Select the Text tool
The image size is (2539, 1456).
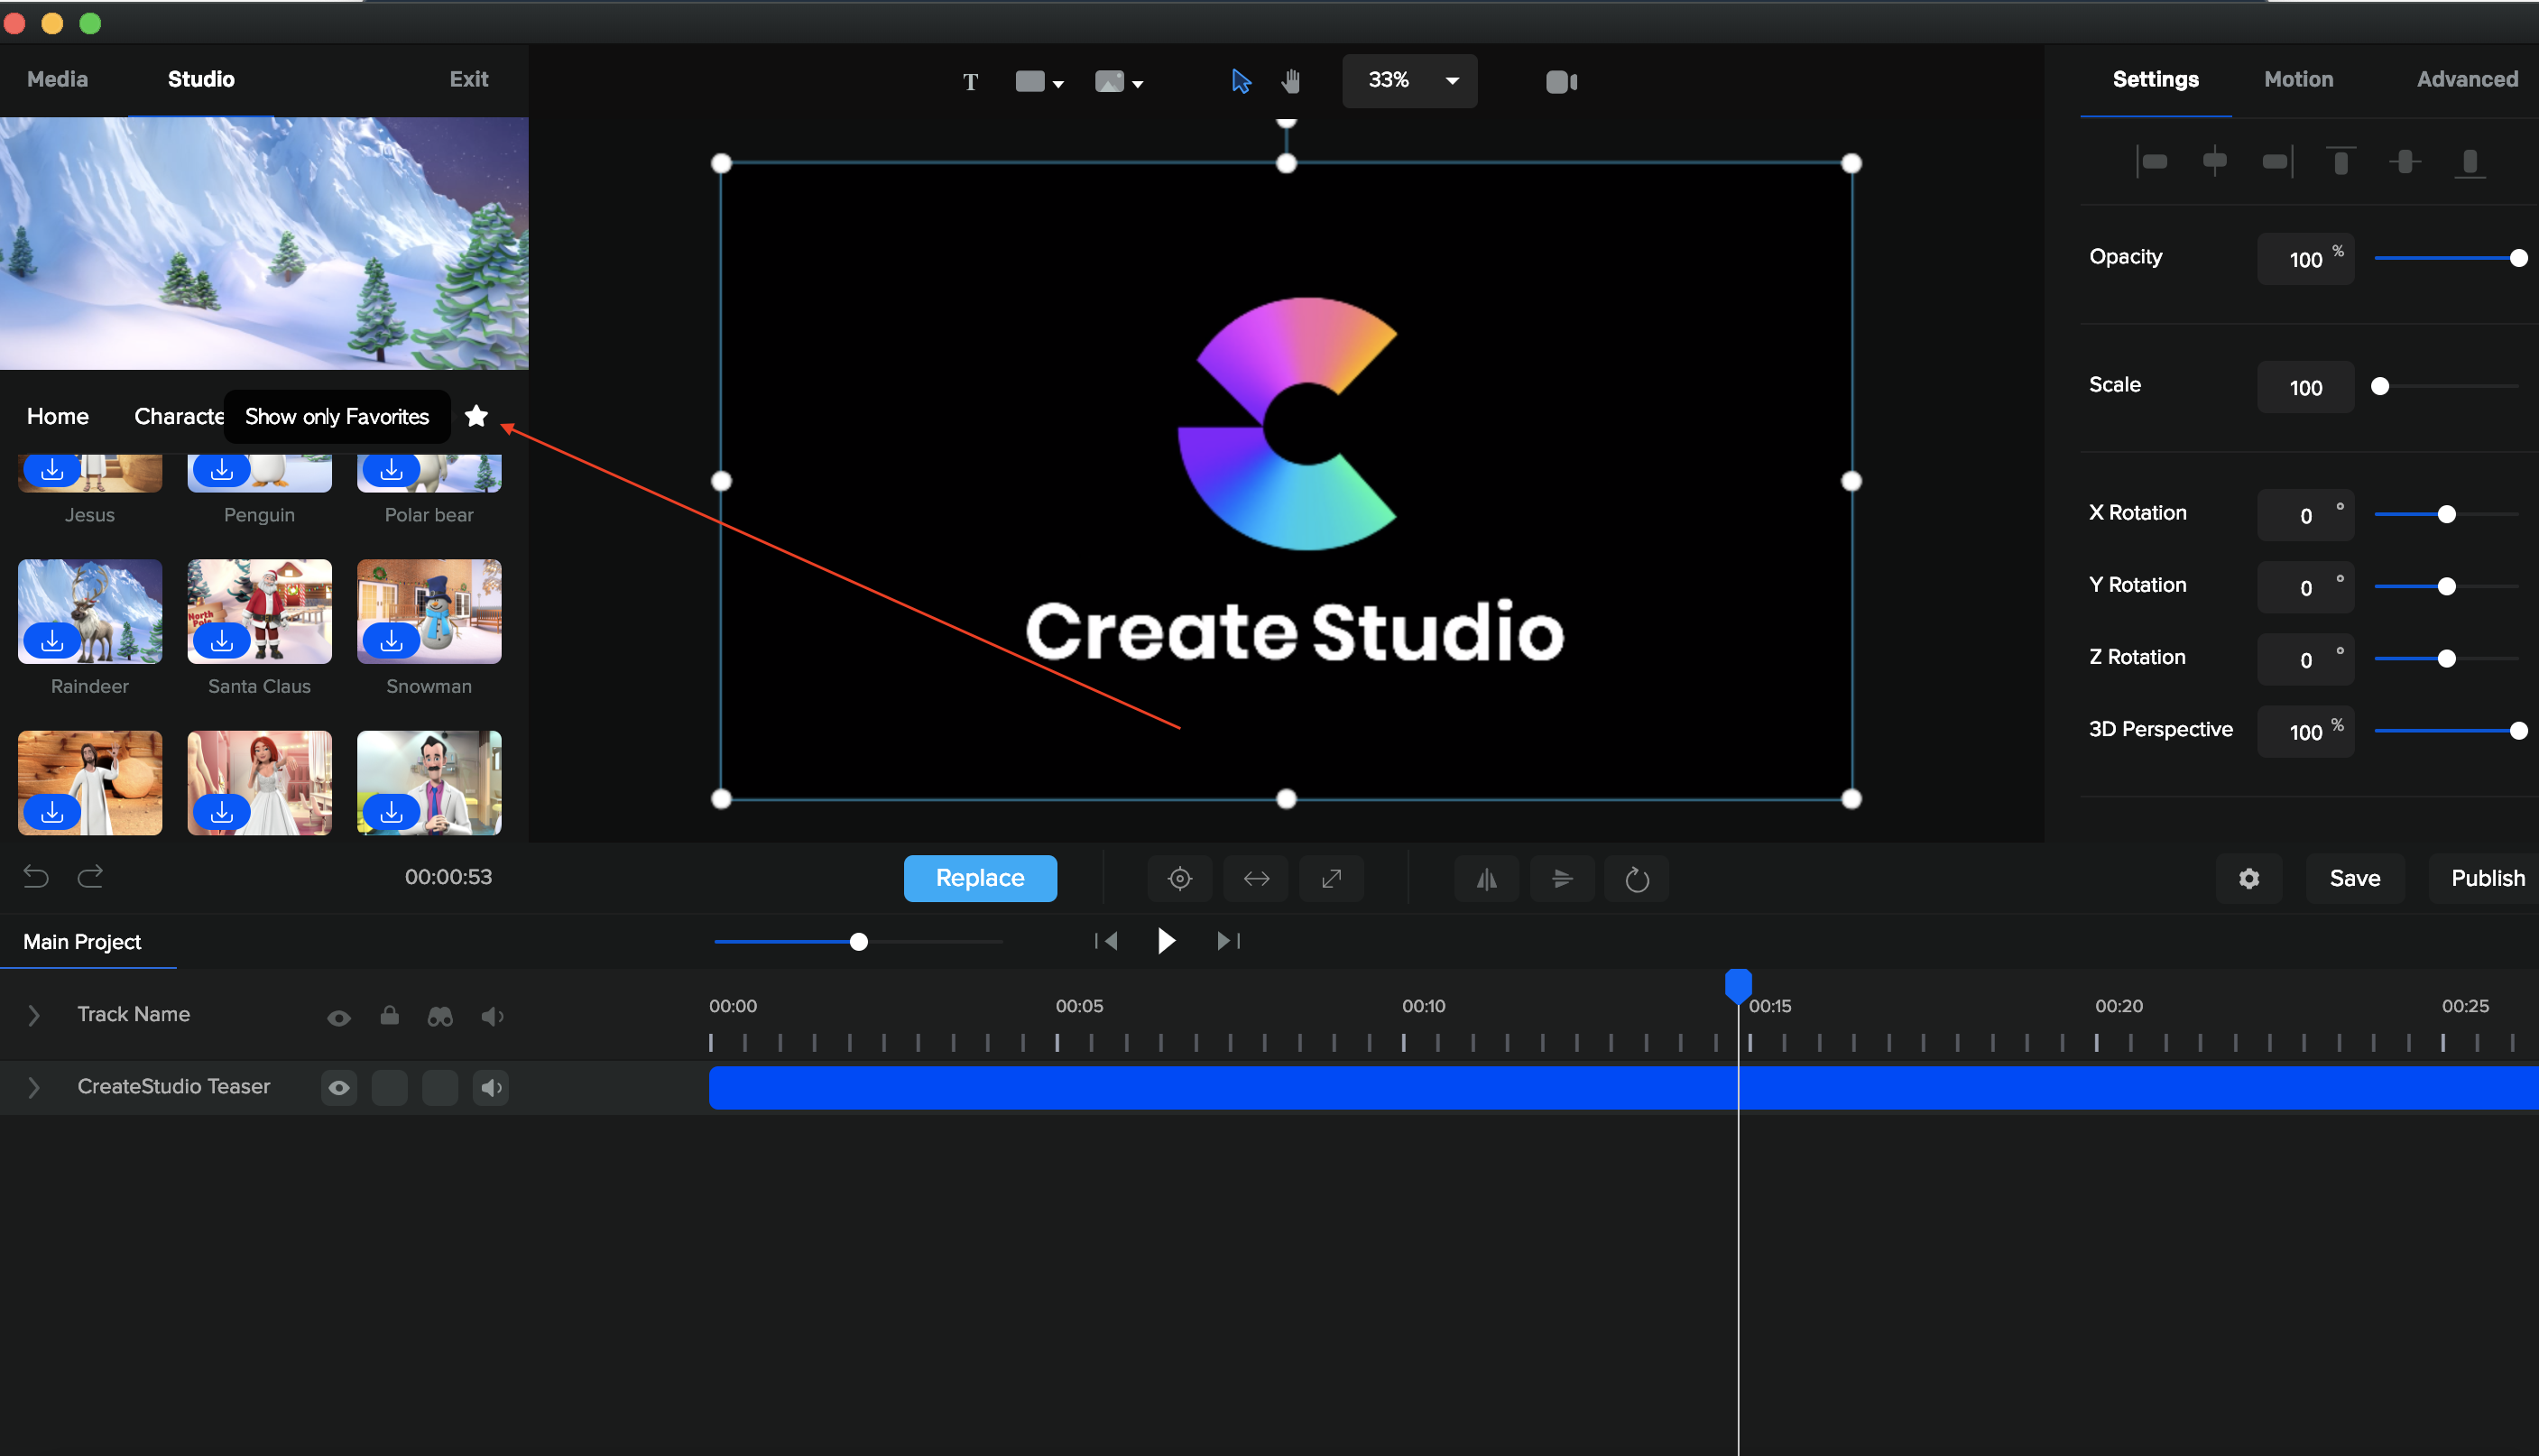(x=970, y=82)
